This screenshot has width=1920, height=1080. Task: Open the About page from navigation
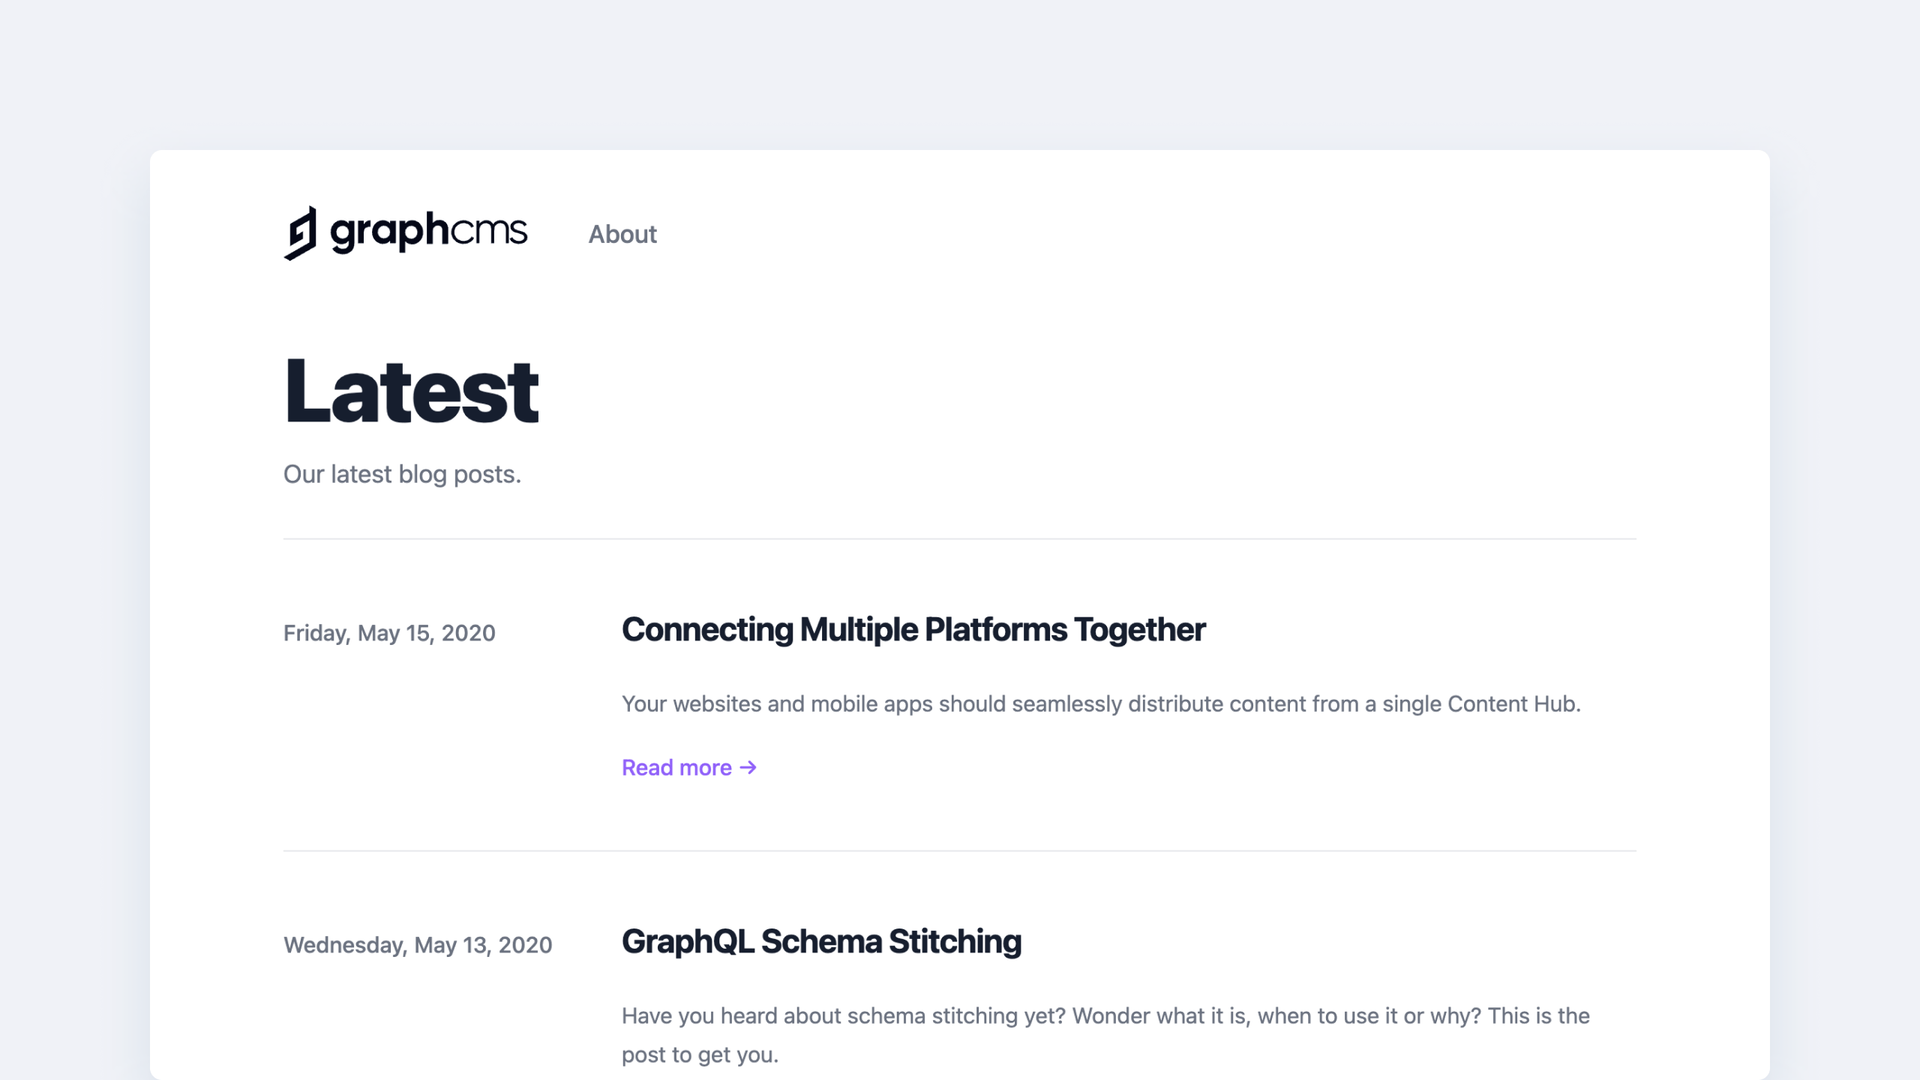(622, 234)
